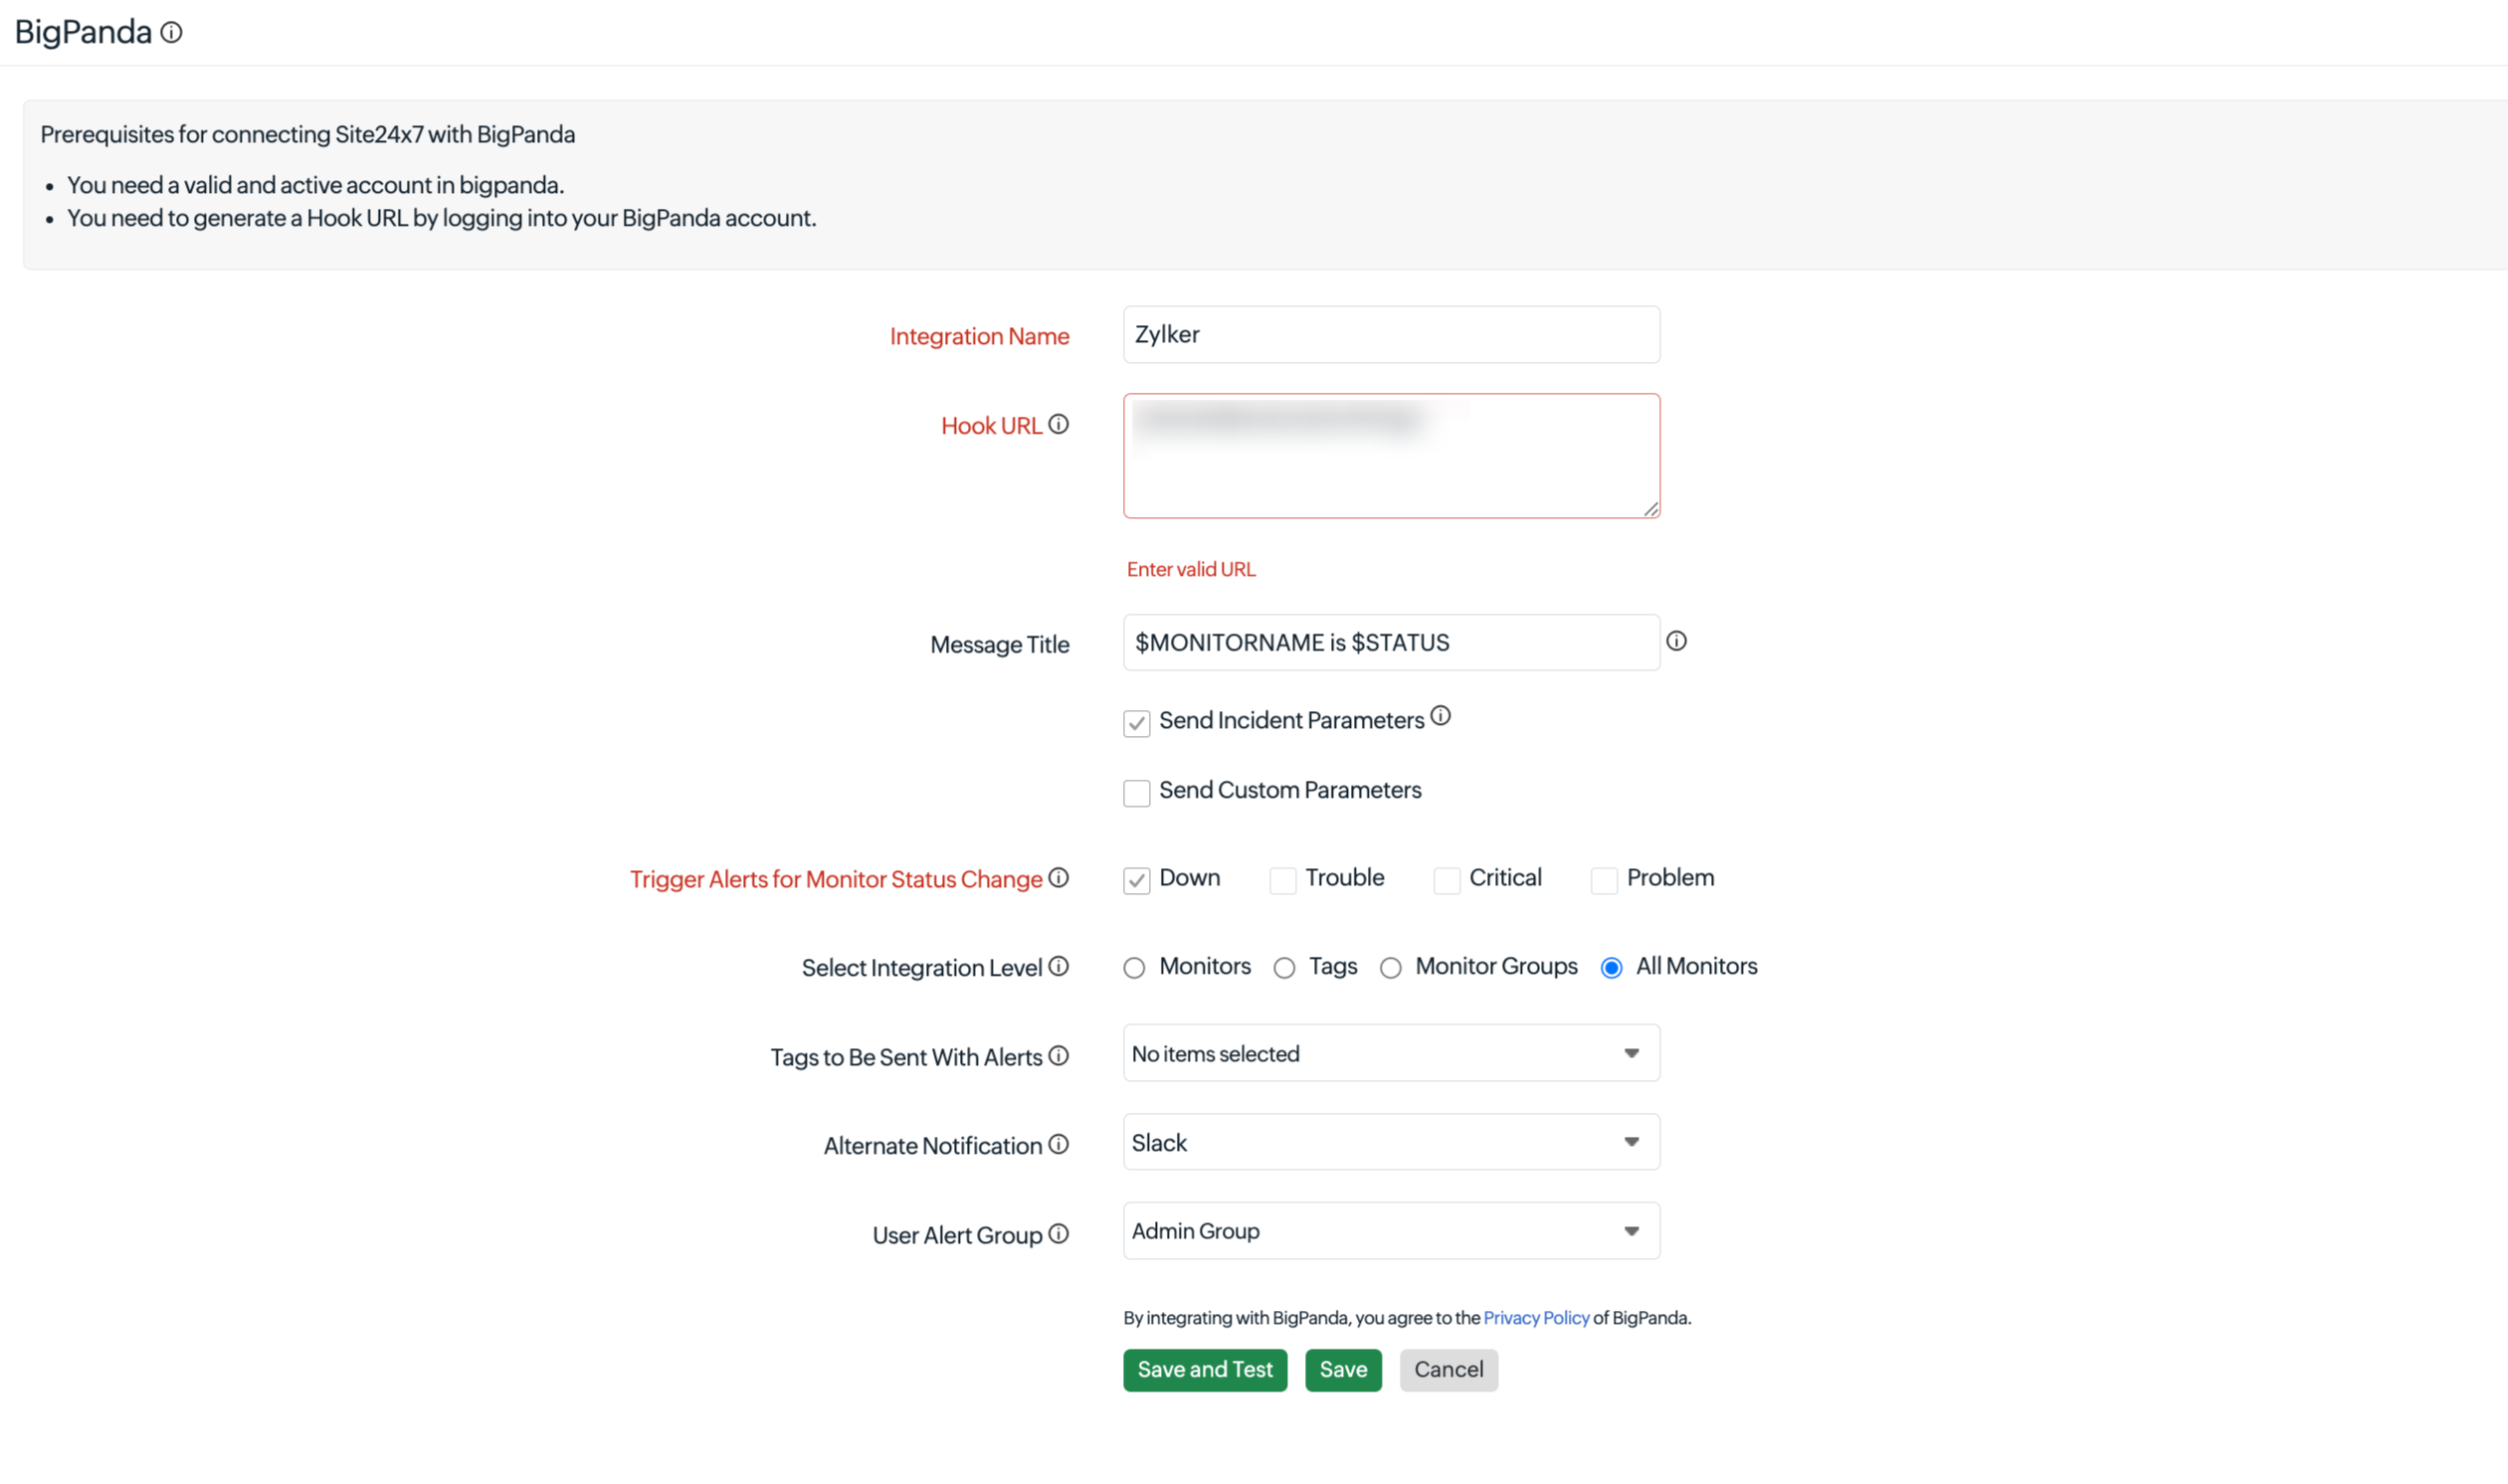Open the Tags to Be Sent With Alerts dropdown
The image size is (2508, 1484).
pos(1391,1053)
